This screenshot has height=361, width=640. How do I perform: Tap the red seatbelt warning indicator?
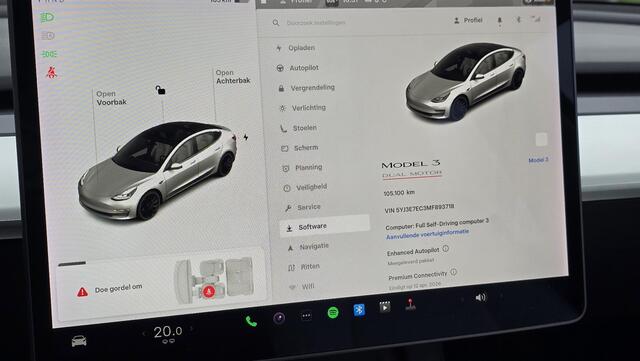click(x=51, y=73)
